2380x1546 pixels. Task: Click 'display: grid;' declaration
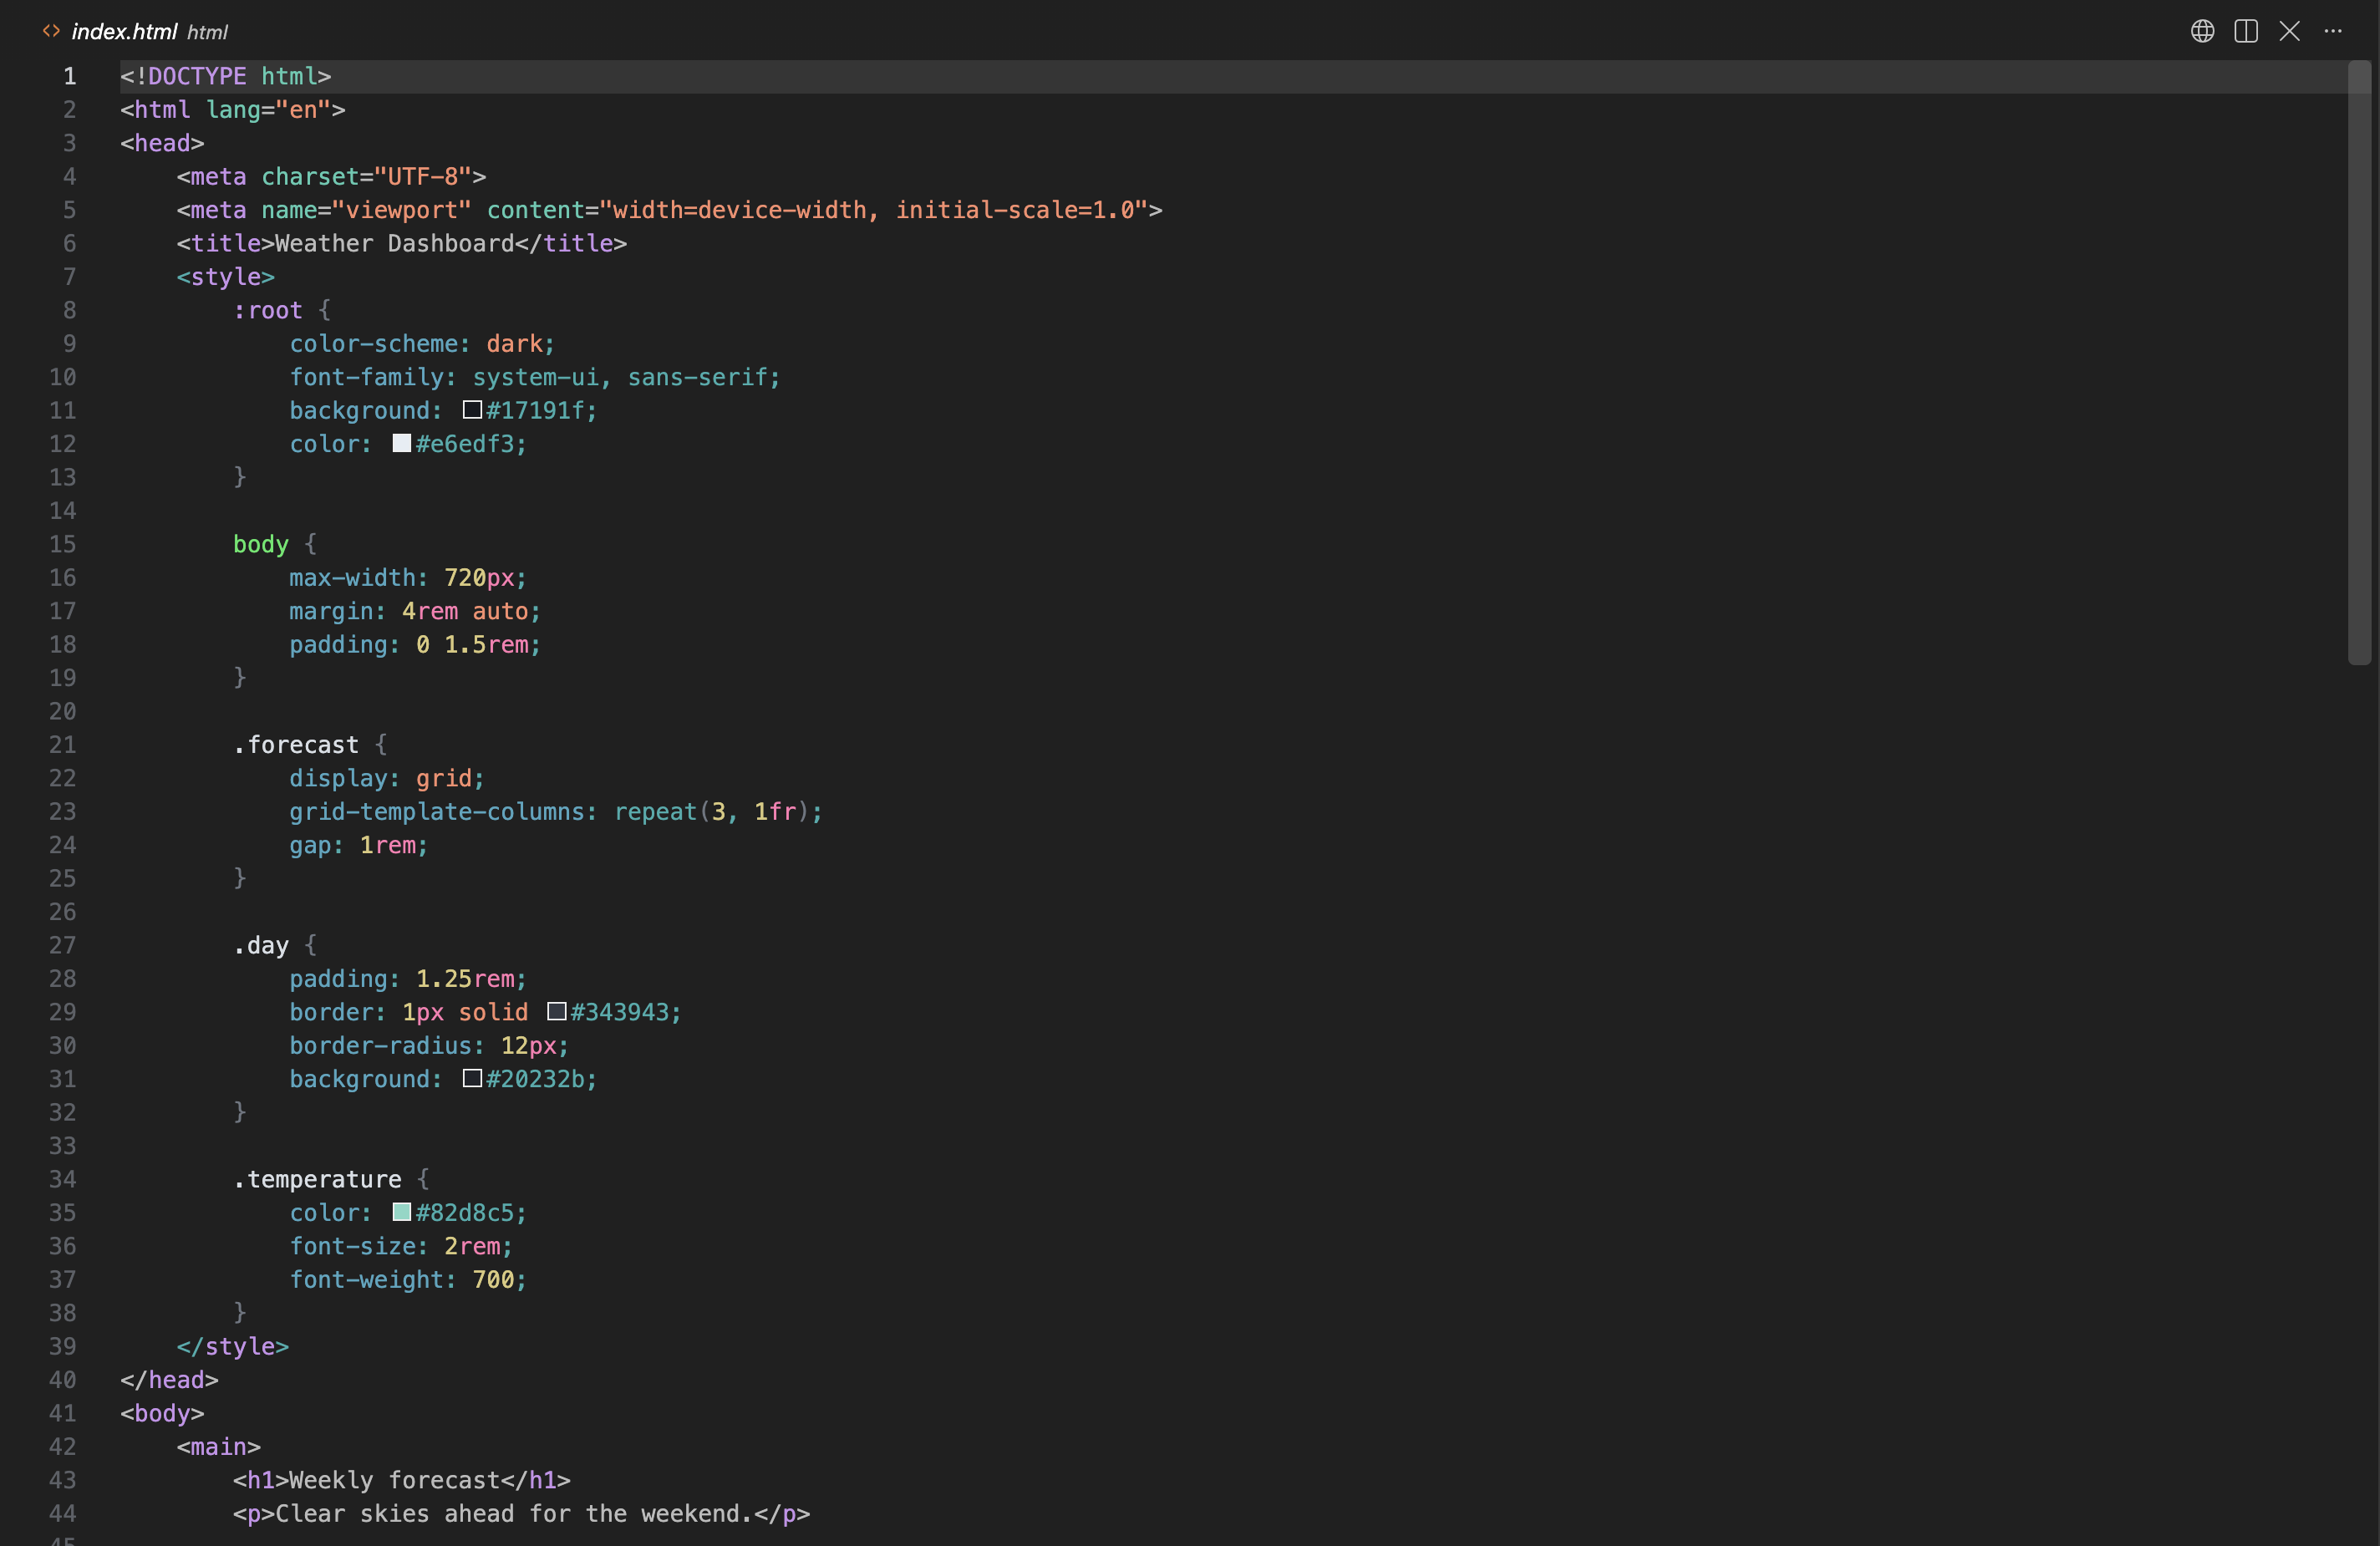(x=387, y=778)
